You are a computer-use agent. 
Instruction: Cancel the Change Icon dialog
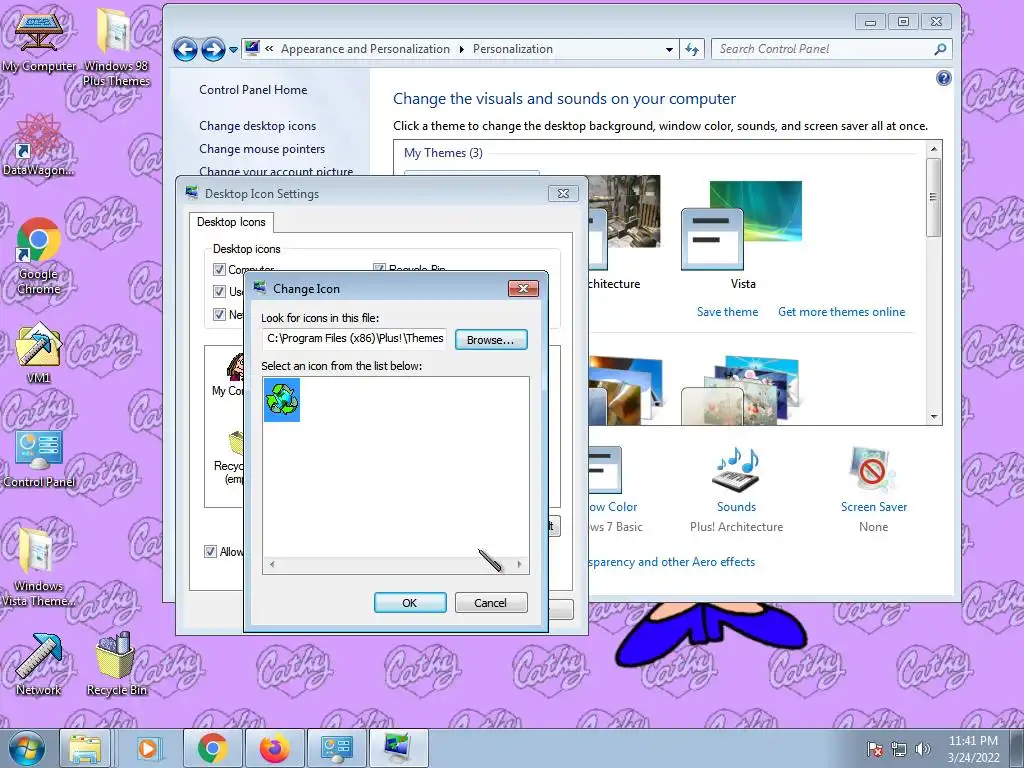(490, 602)
